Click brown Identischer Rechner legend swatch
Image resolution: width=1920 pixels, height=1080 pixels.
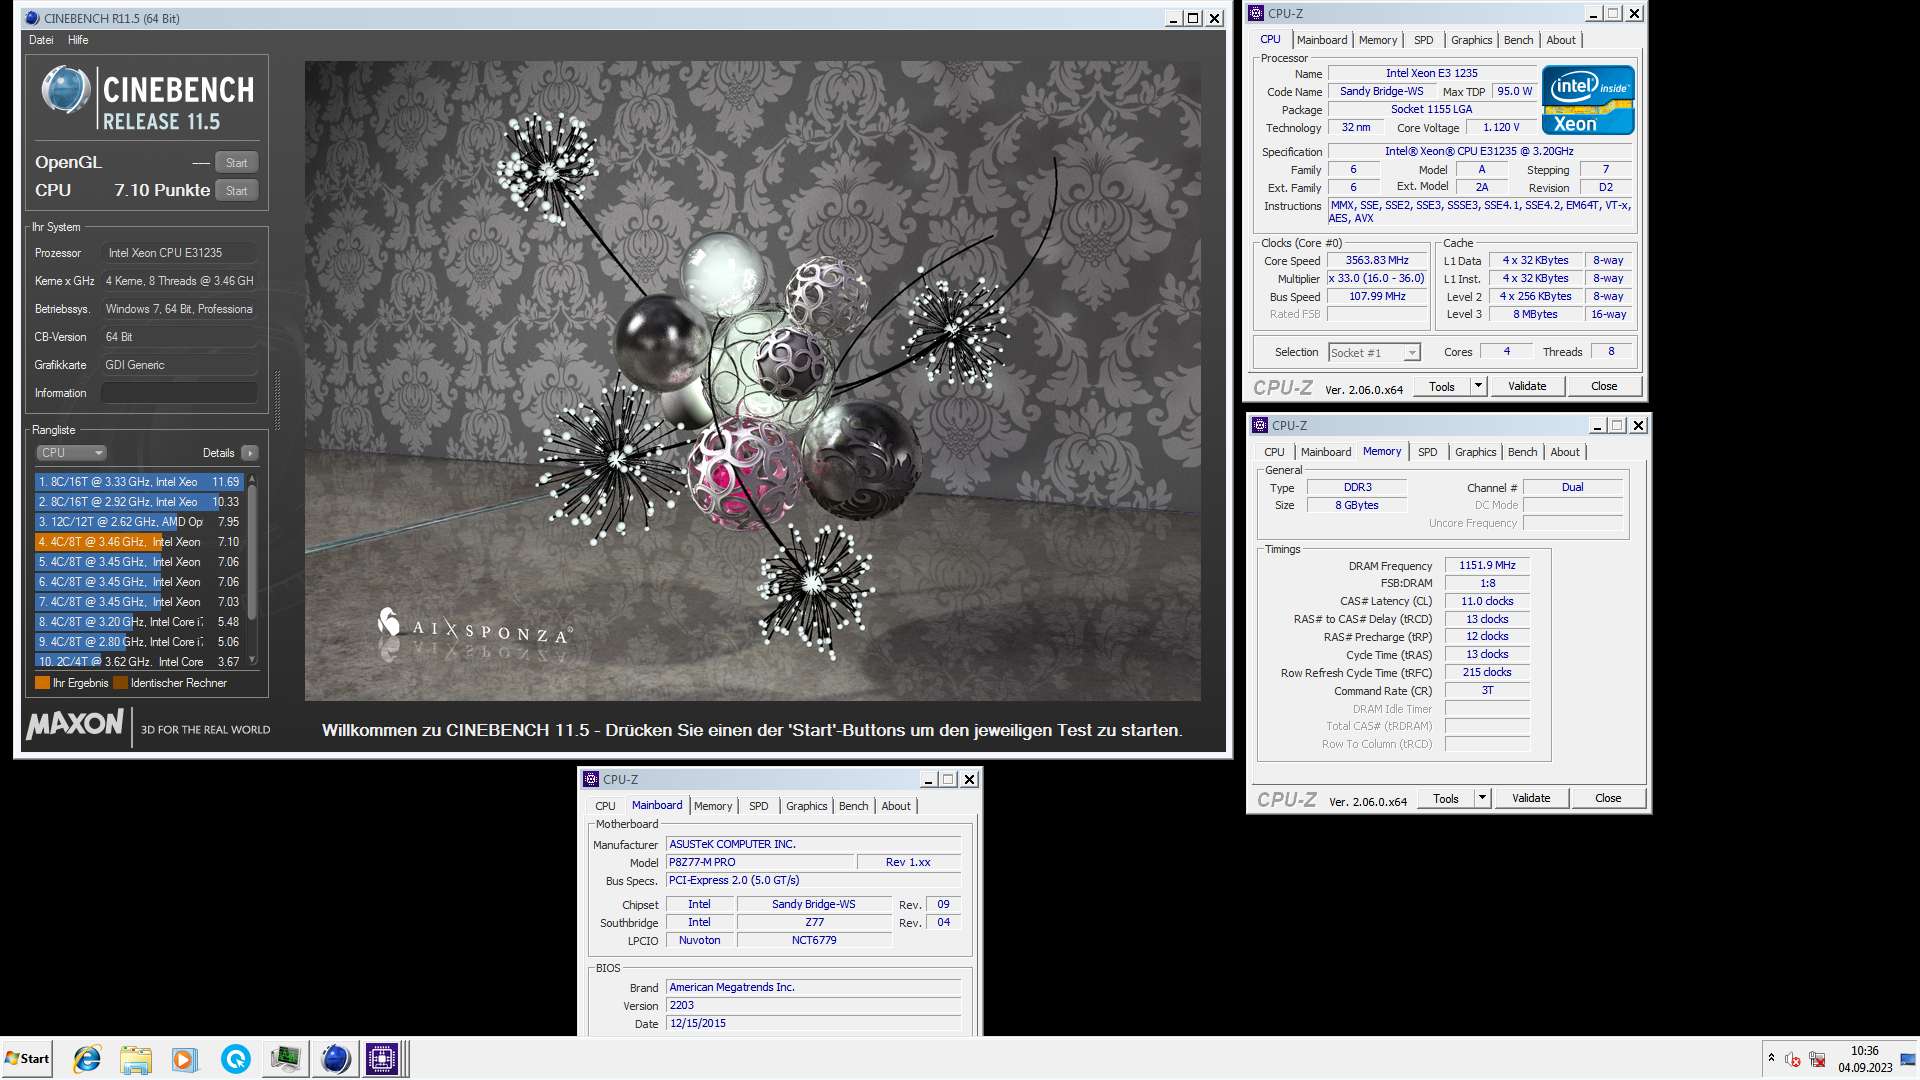(x=120, y=683)
